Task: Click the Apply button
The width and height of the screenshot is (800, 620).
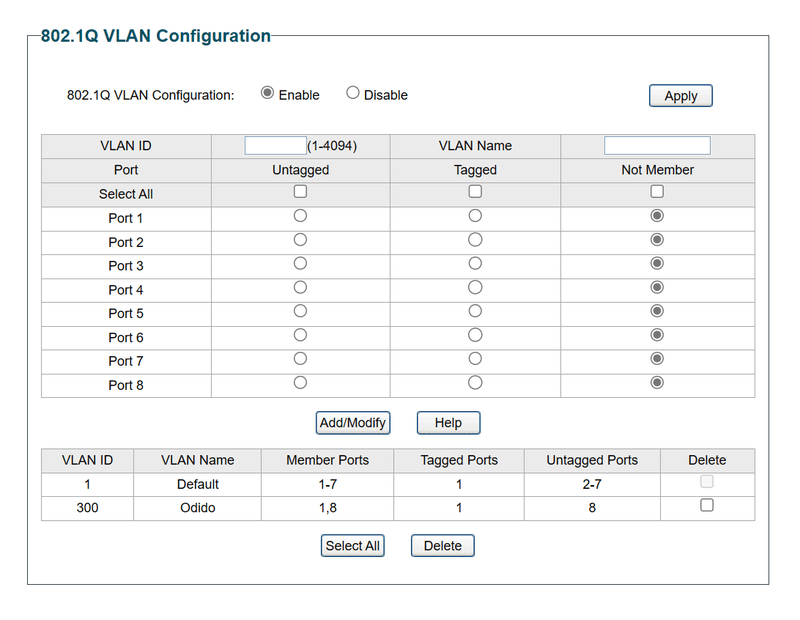Action: click(680, 96)
